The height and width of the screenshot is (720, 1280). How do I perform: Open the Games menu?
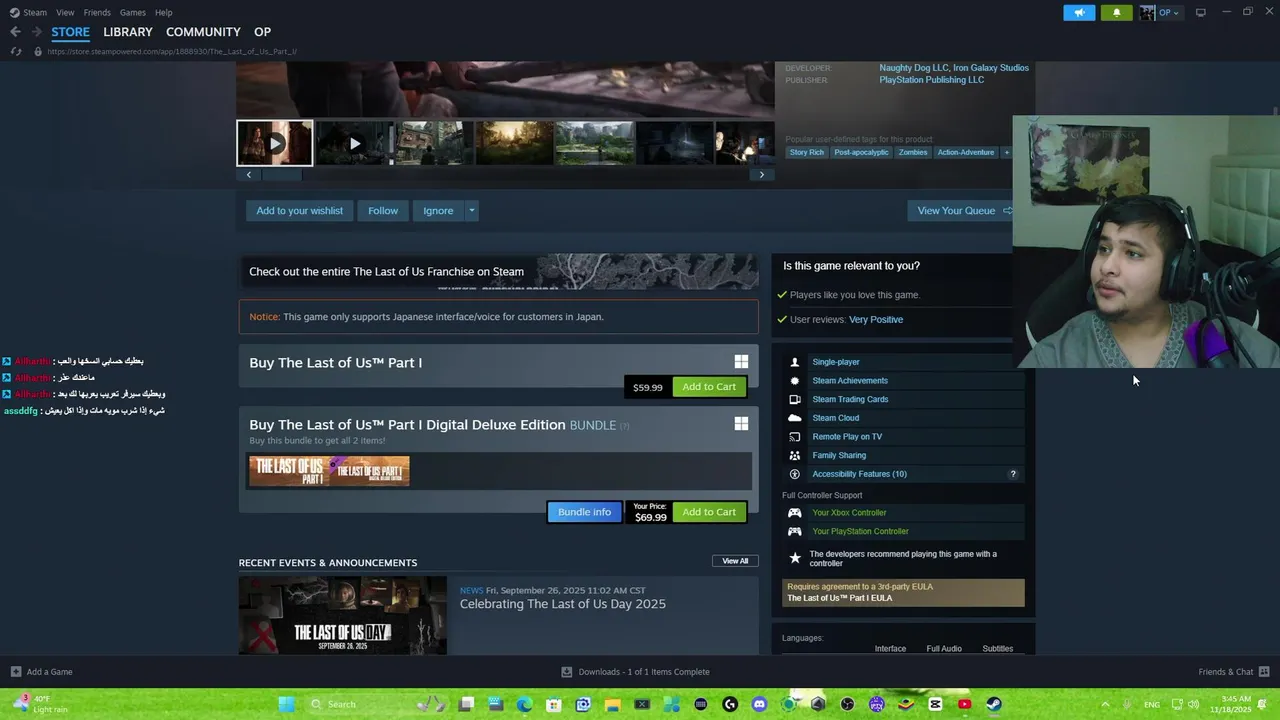coord(132,12)
